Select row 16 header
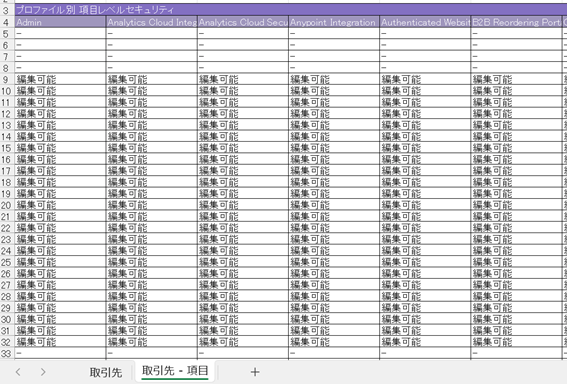This screenshot has width=567, height=384. pyautogui.click(x=6, y=159)
